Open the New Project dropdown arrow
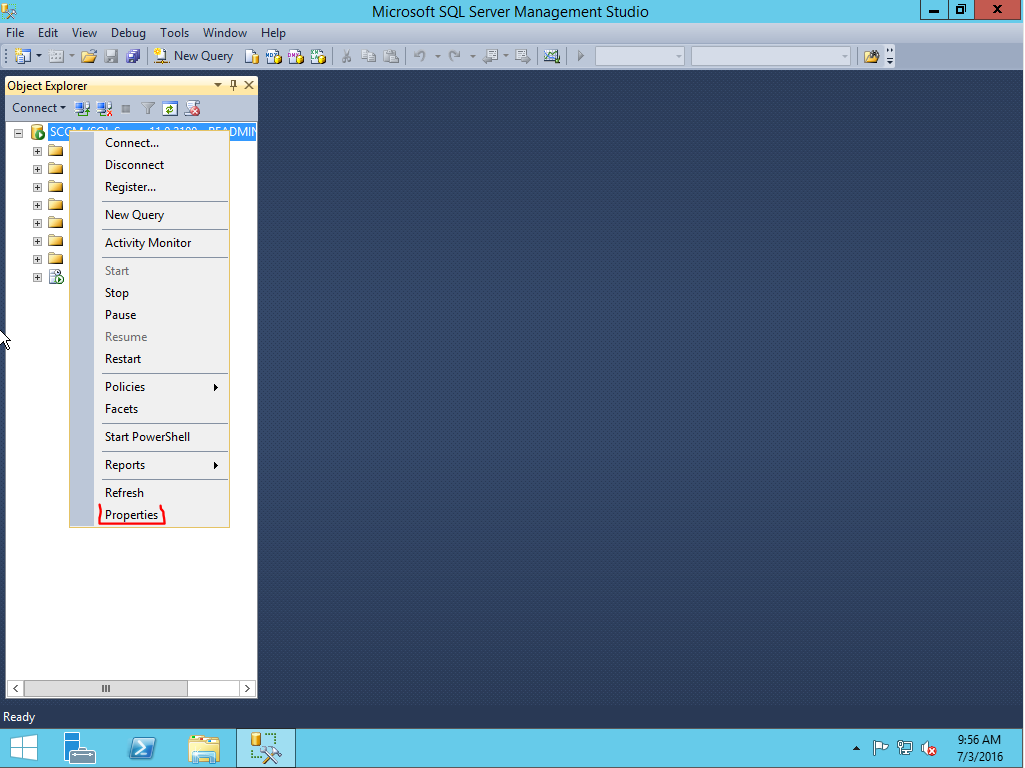Screen dimensions: 1025x768 (39, 56)
